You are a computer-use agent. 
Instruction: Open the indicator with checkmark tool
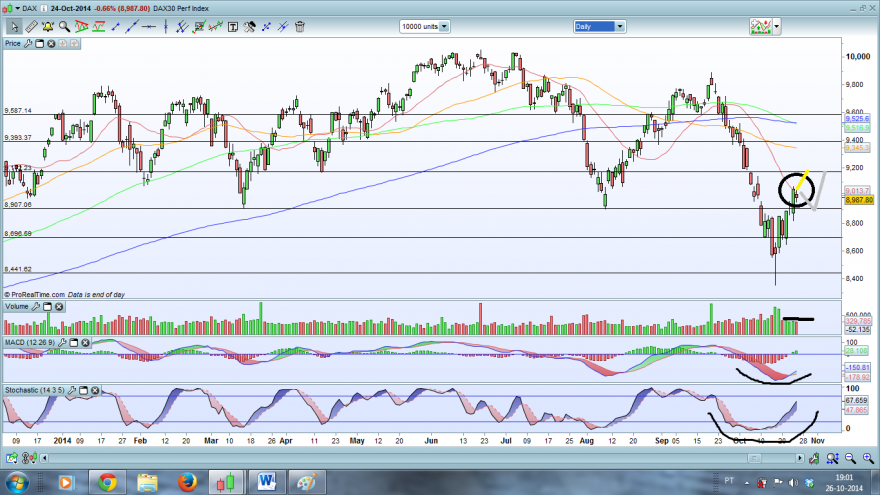coord(199,26)
